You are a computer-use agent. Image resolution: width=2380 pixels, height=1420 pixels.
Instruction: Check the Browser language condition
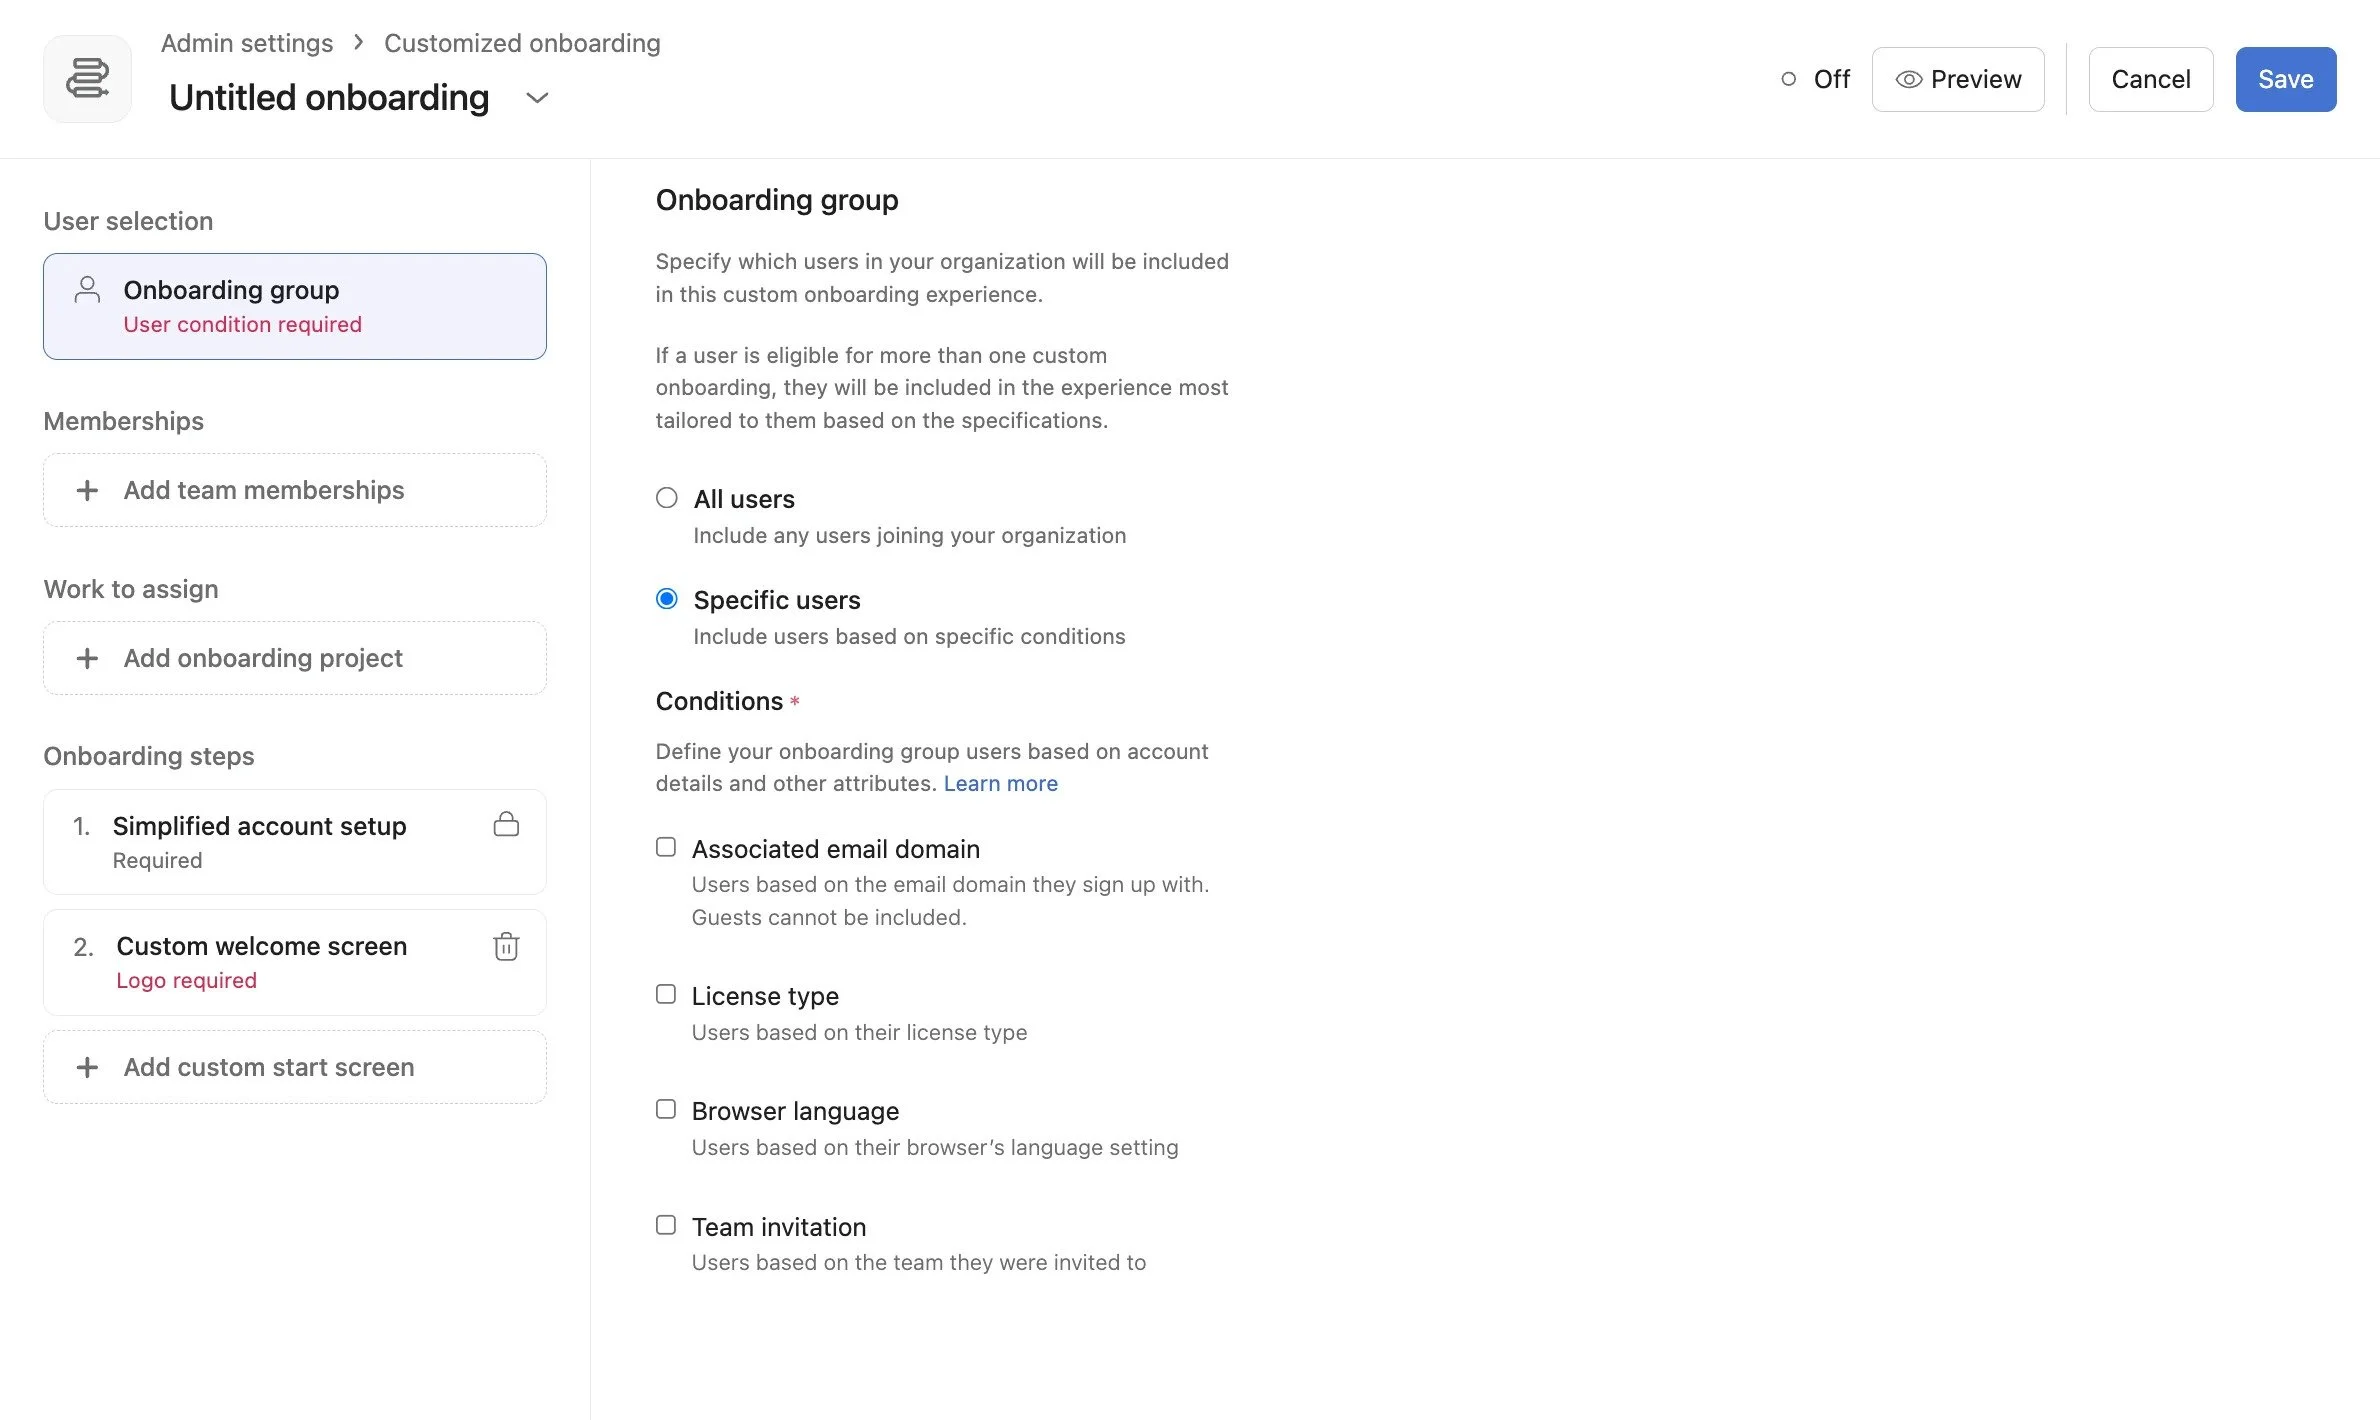(667, 1108)
